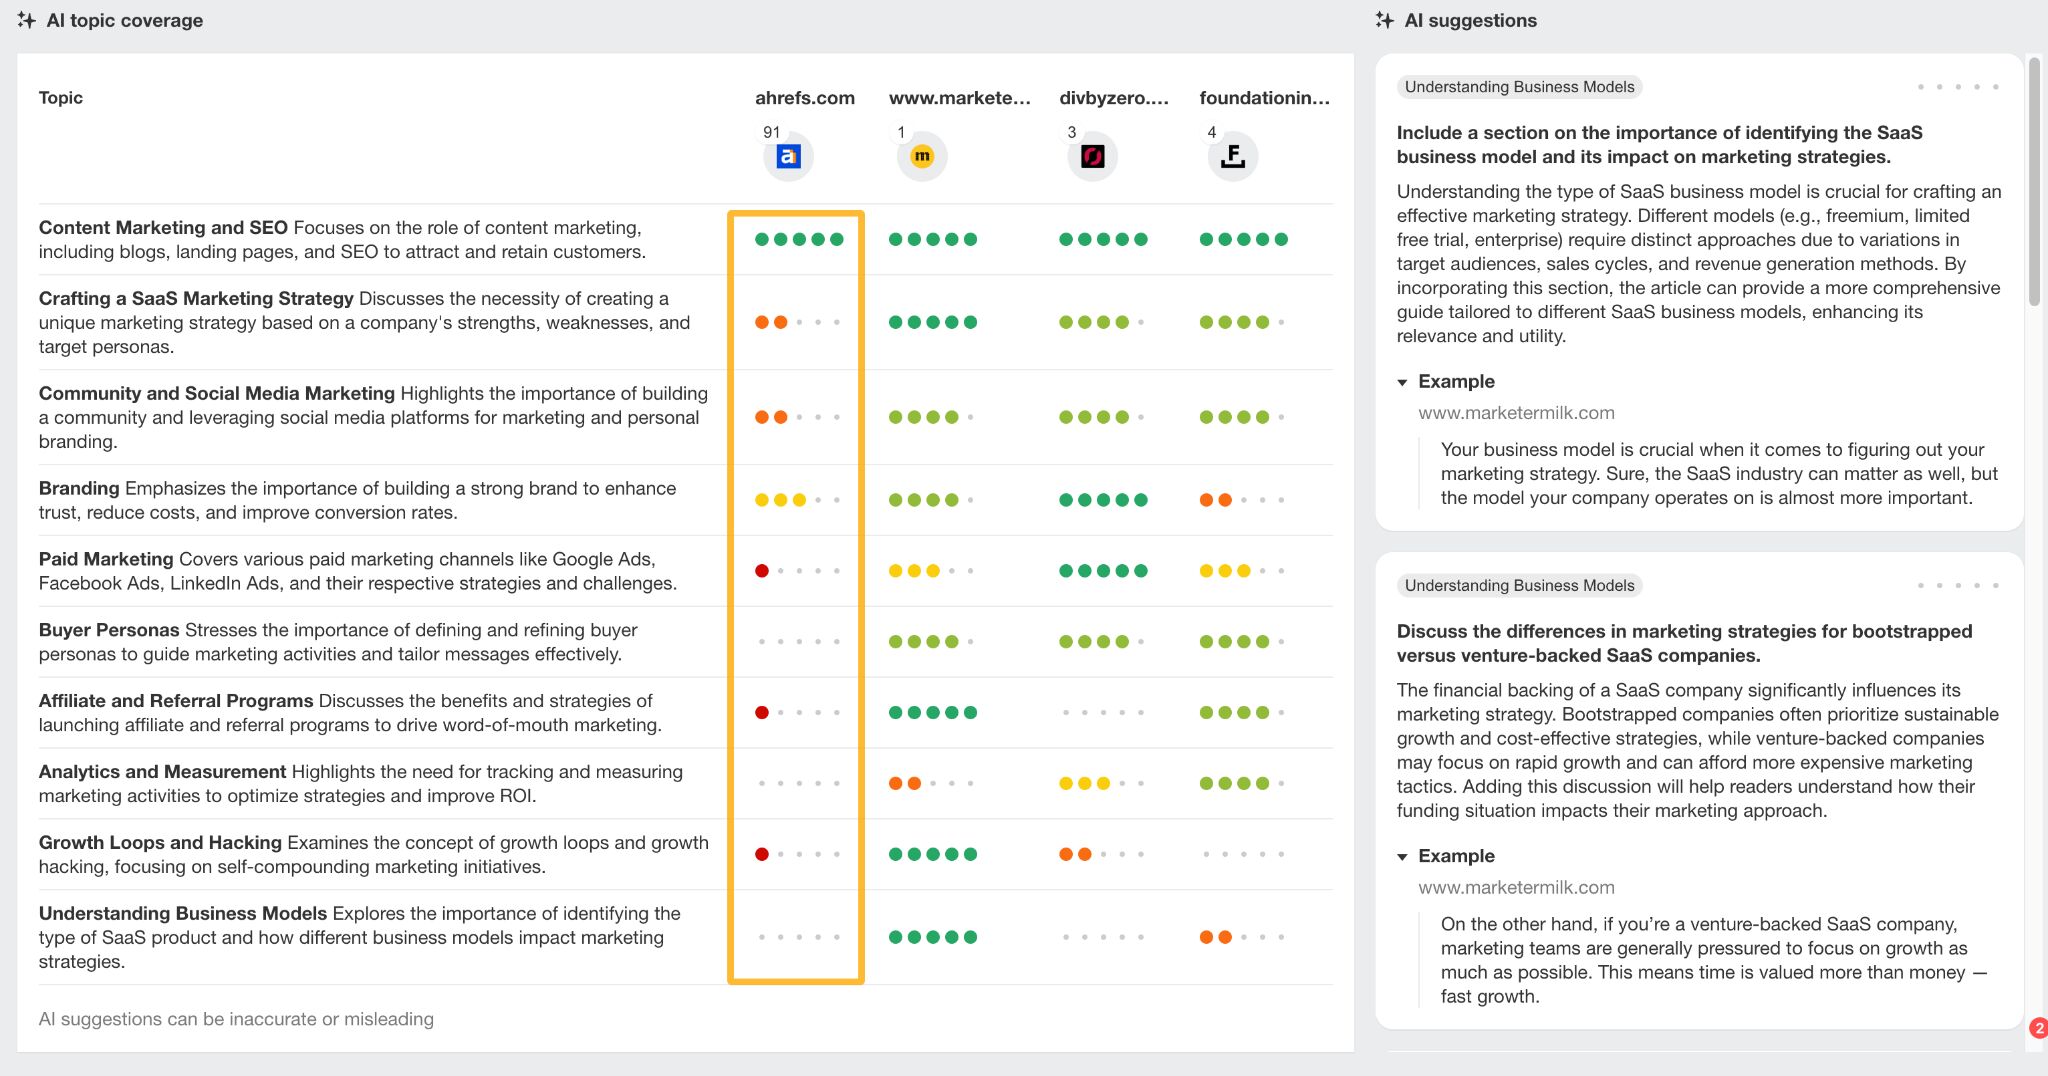Open www.marketermilk.com link in the first Example
2048x1076 pixels.
pos(1516,412)
